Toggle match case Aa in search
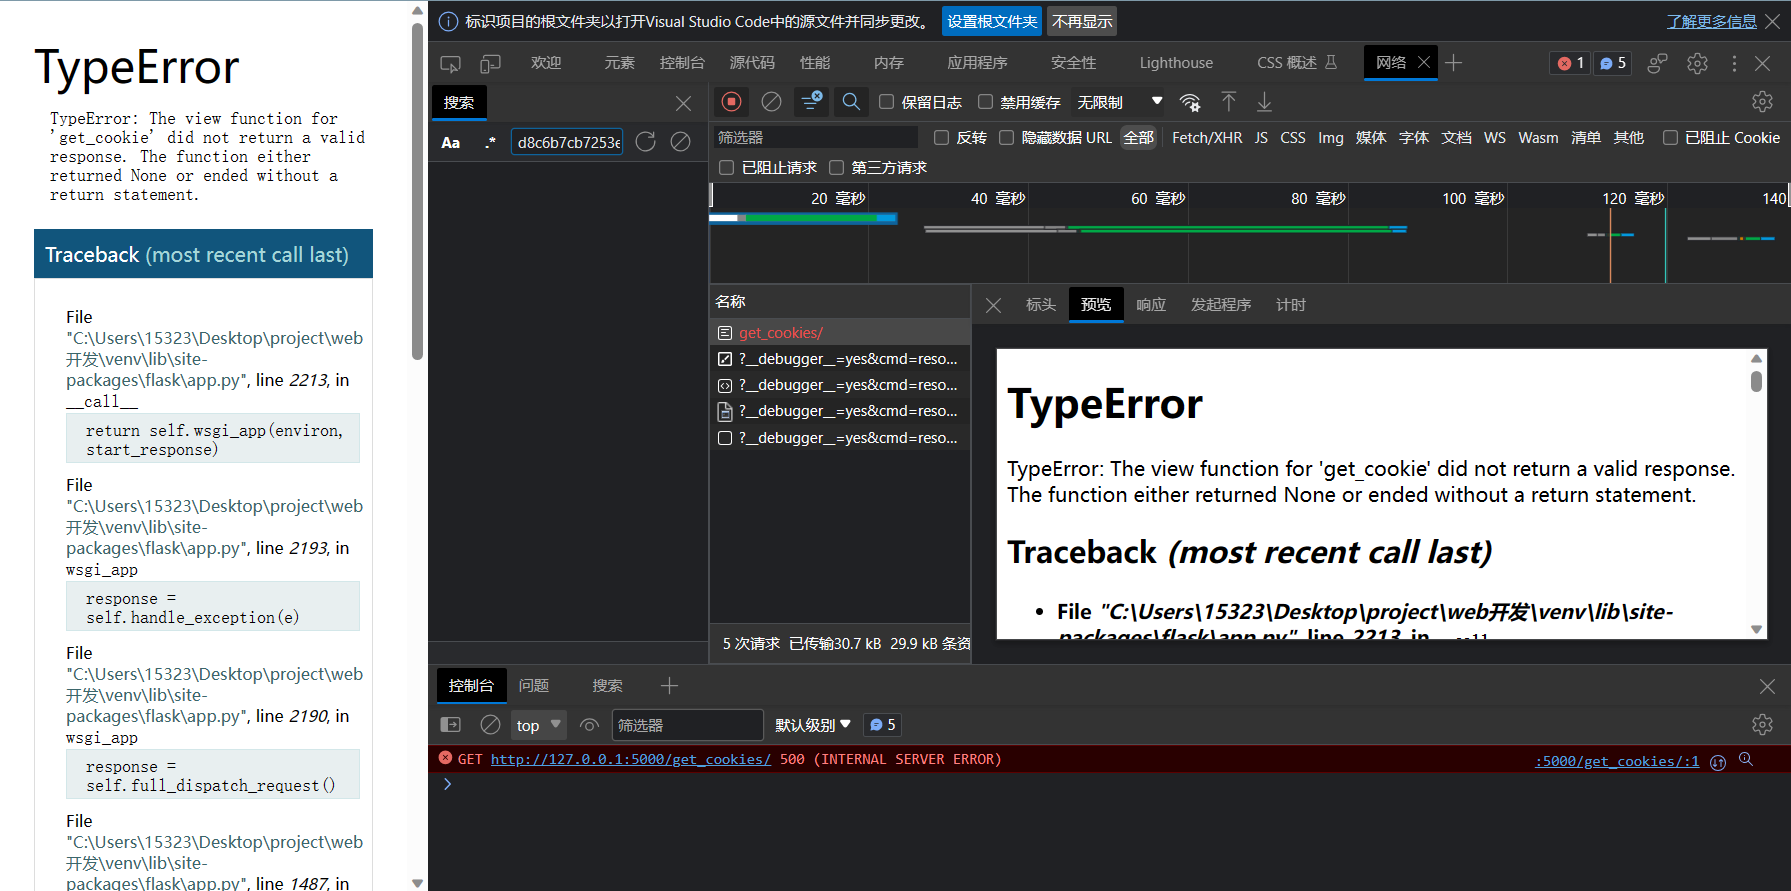1791x891 pixels. [451, 142]
